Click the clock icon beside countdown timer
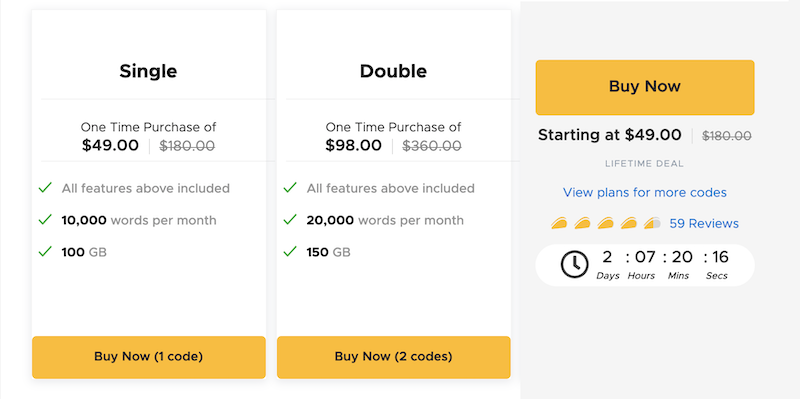 tap(574, 265)
